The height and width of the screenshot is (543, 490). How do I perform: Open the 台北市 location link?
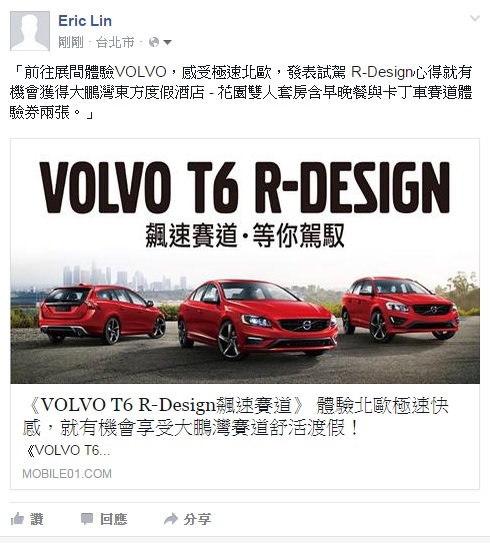point(115,42)
